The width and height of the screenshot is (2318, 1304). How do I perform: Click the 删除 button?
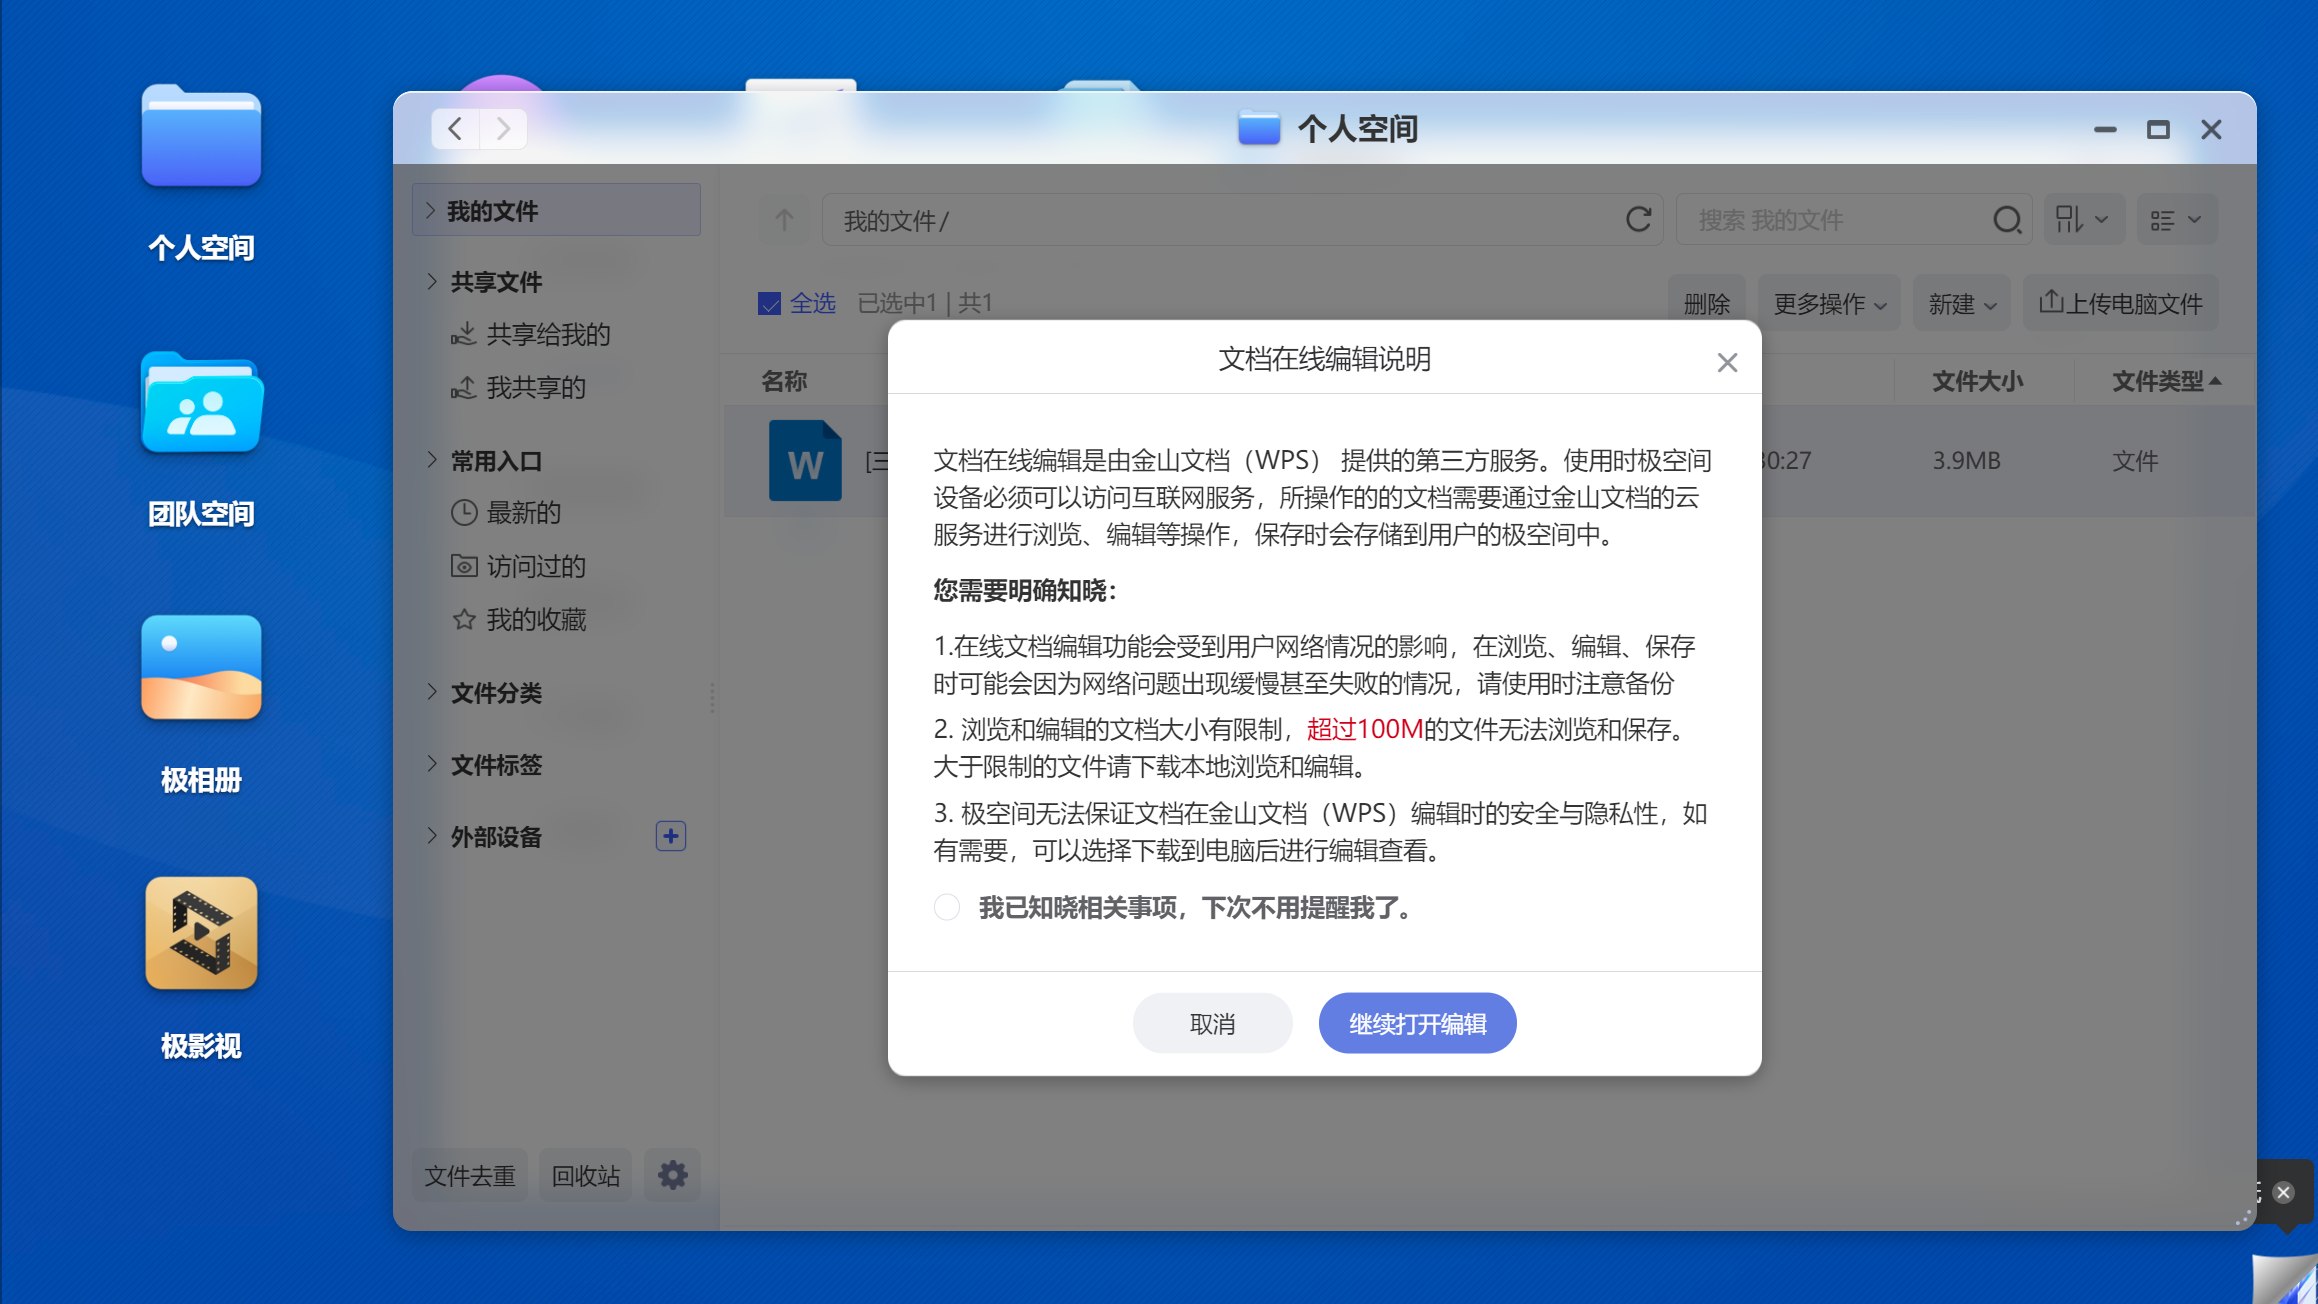1707,303
